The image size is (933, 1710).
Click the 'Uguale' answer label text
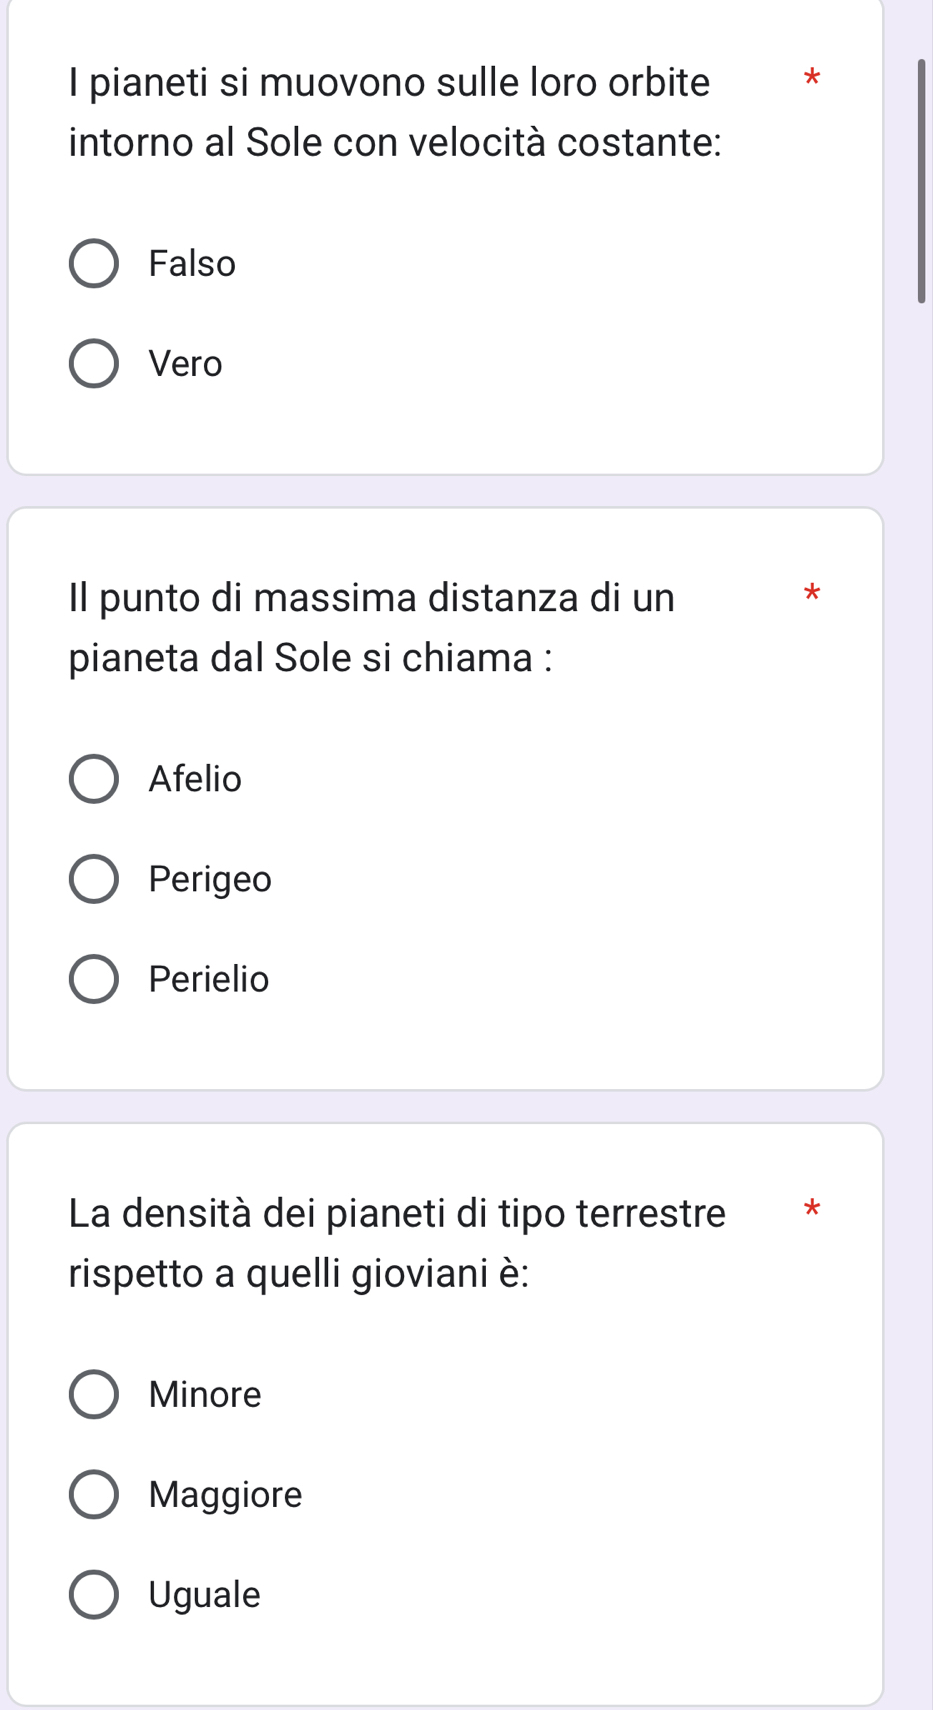pos(204,1595)
